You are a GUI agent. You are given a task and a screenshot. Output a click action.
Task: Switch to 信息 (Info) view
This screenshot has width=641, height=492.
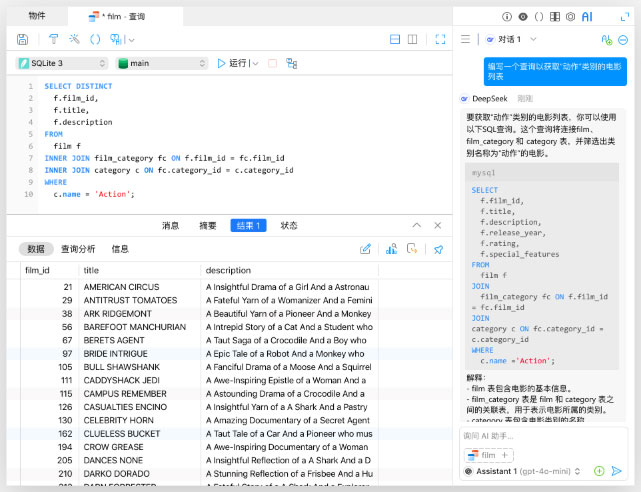pyautogui.click(x=120, y=249)
